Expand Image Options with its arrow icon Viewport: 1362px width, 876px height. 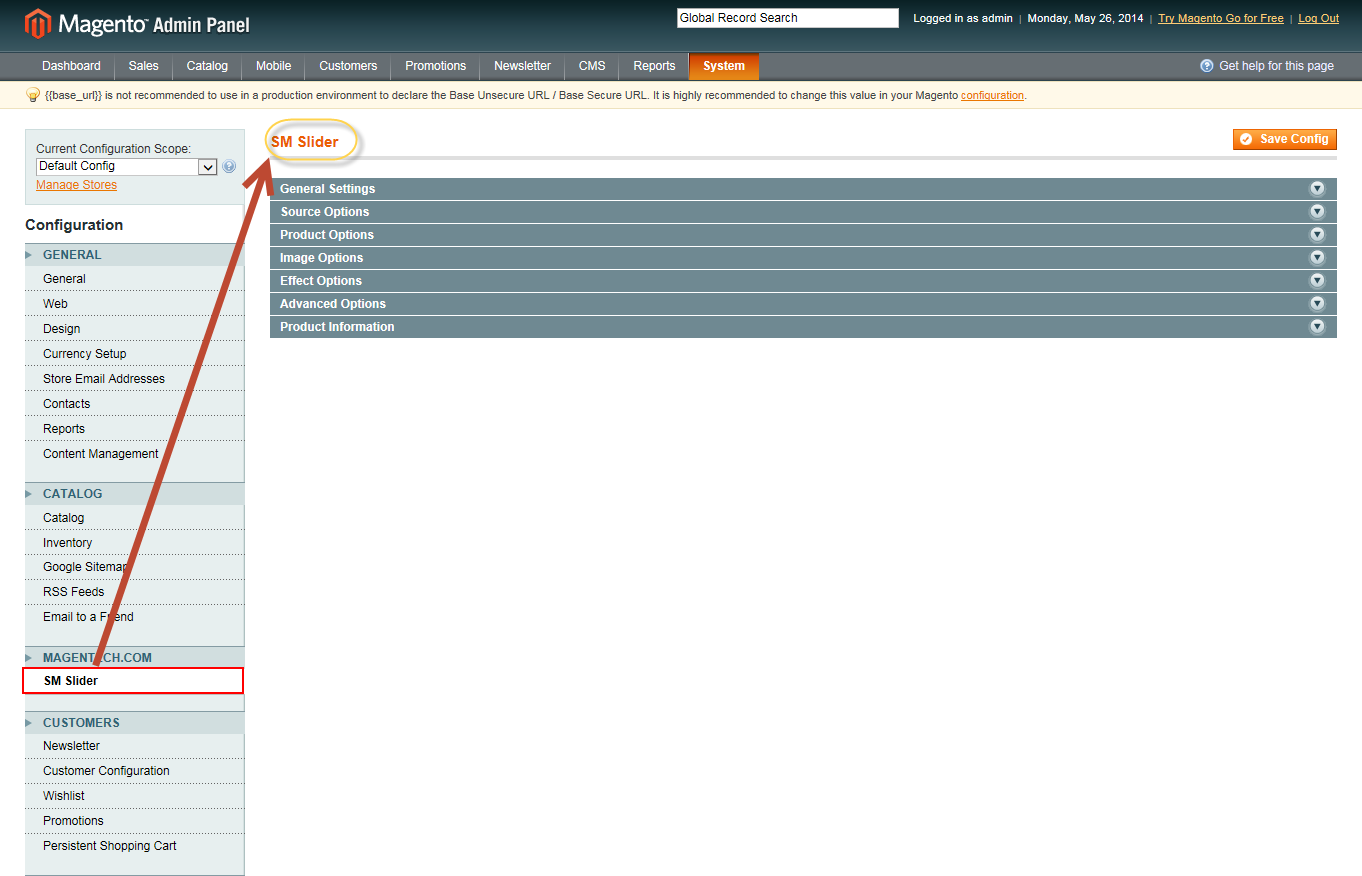click(1317, 258)
